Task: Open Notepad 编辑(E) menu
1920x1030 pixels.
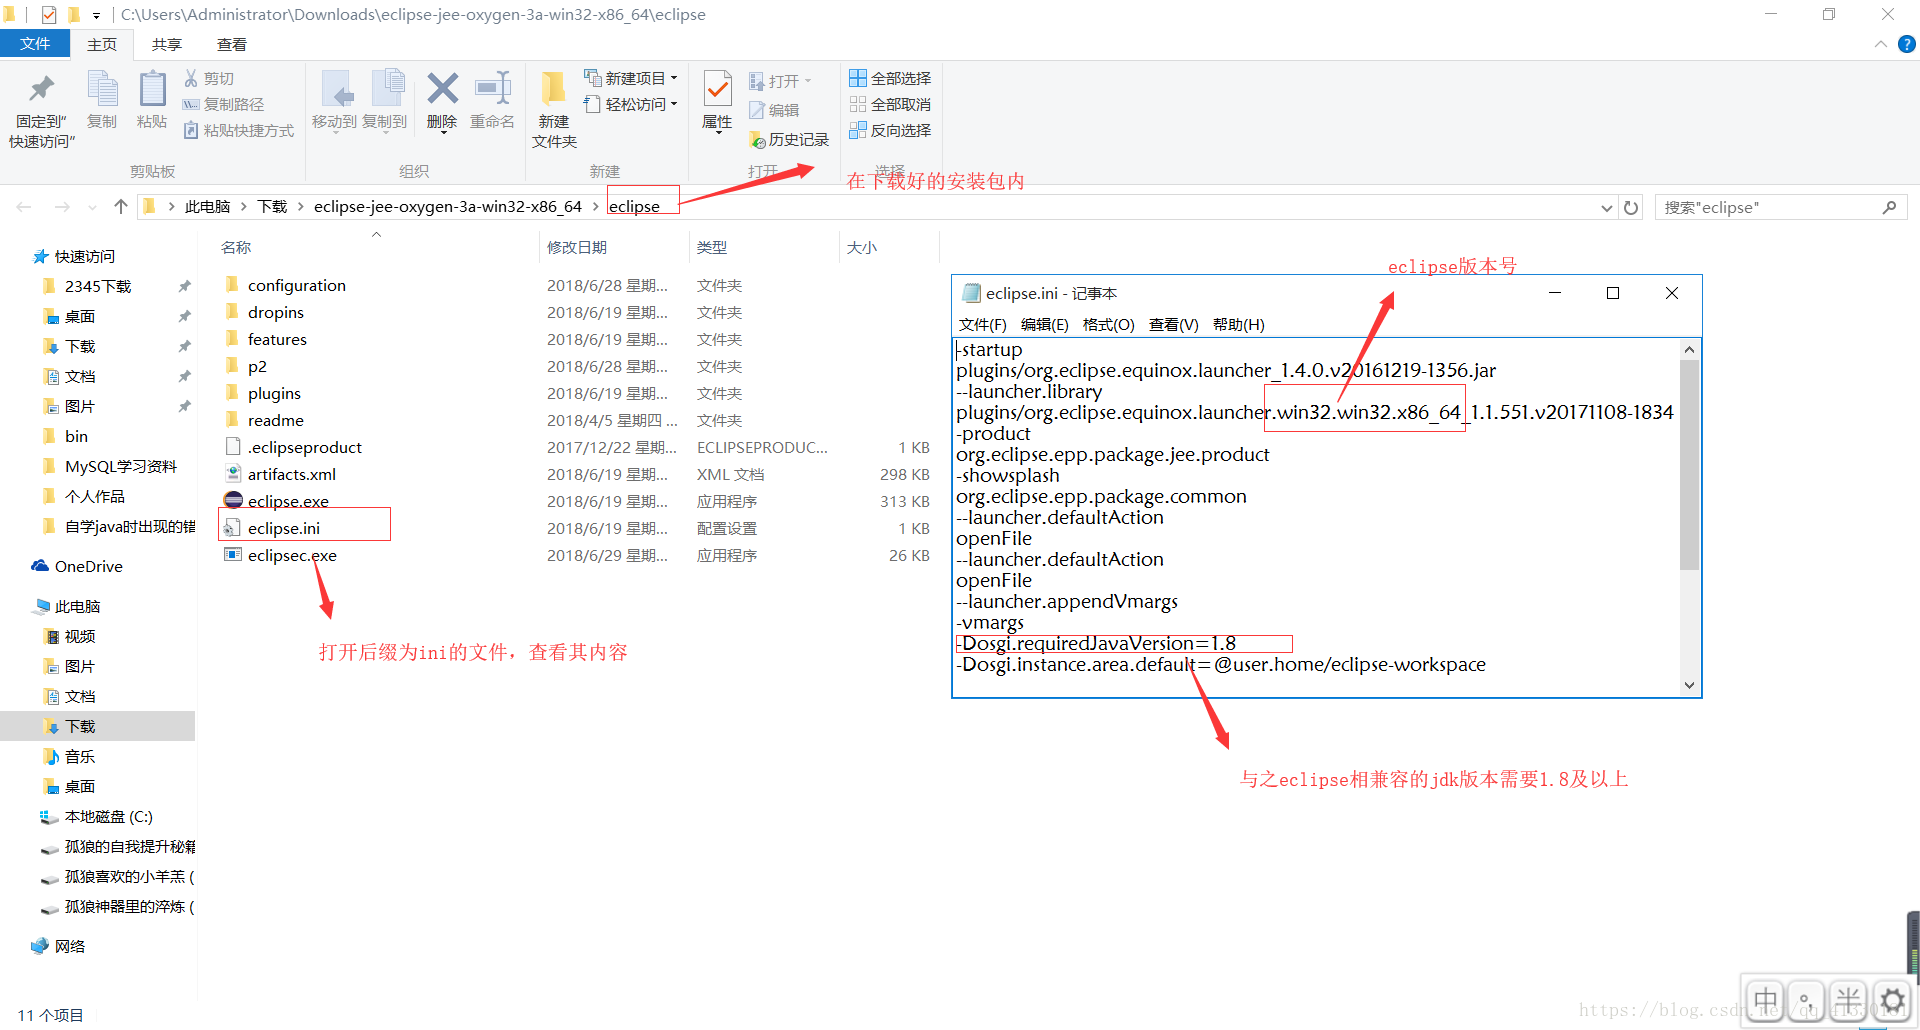Action: click(x=1045, y=324)
